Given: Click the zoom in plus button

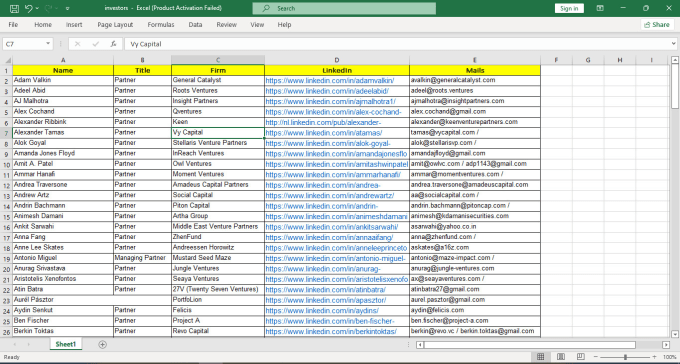Looking at the screenshot, I should pos(654,357).
